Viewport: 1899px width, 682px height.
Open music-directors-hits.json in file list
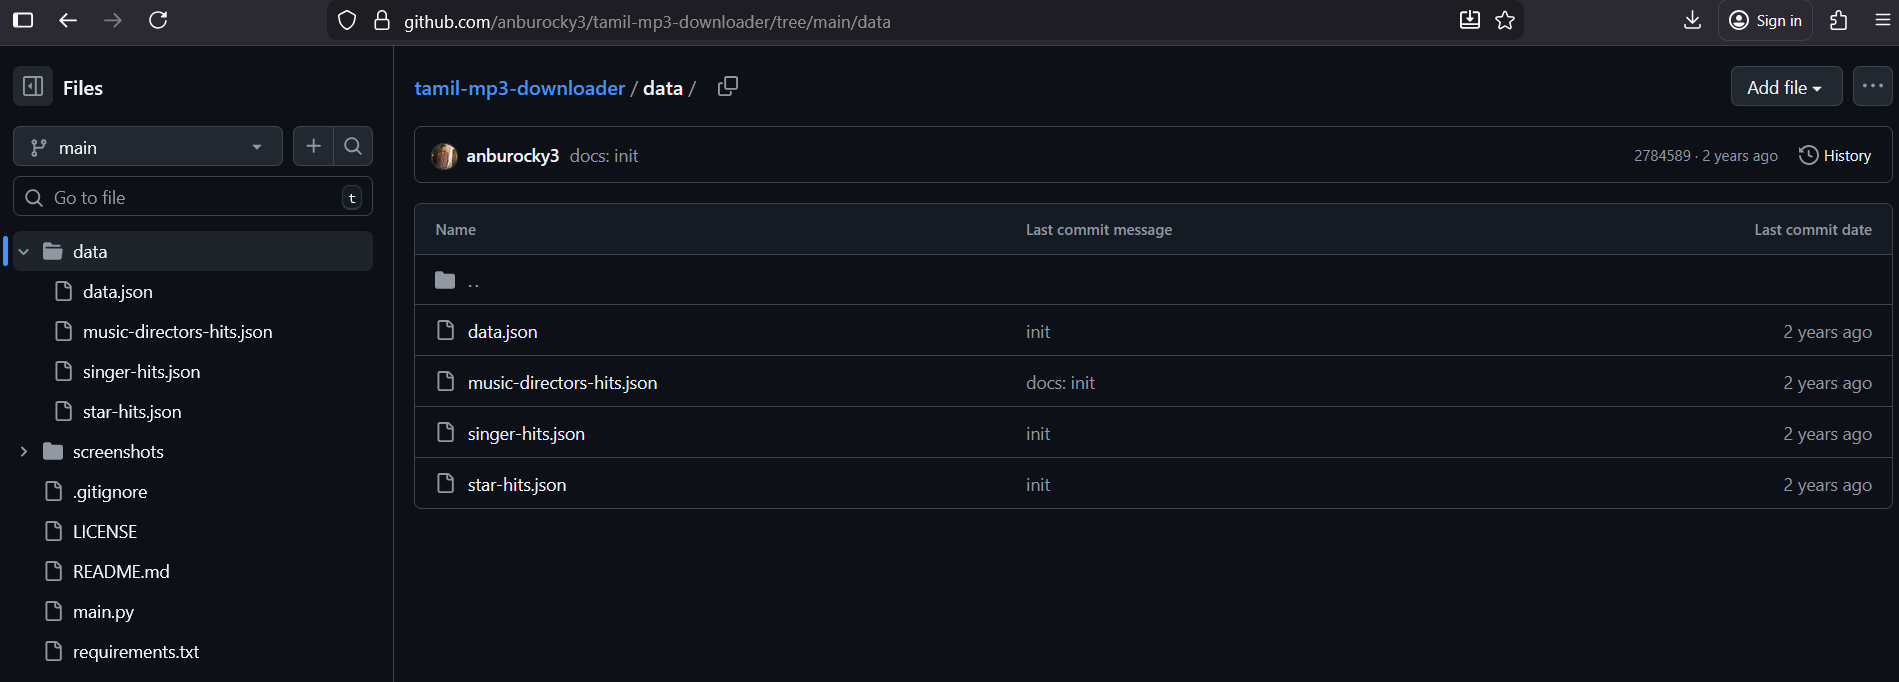point(562,383)
